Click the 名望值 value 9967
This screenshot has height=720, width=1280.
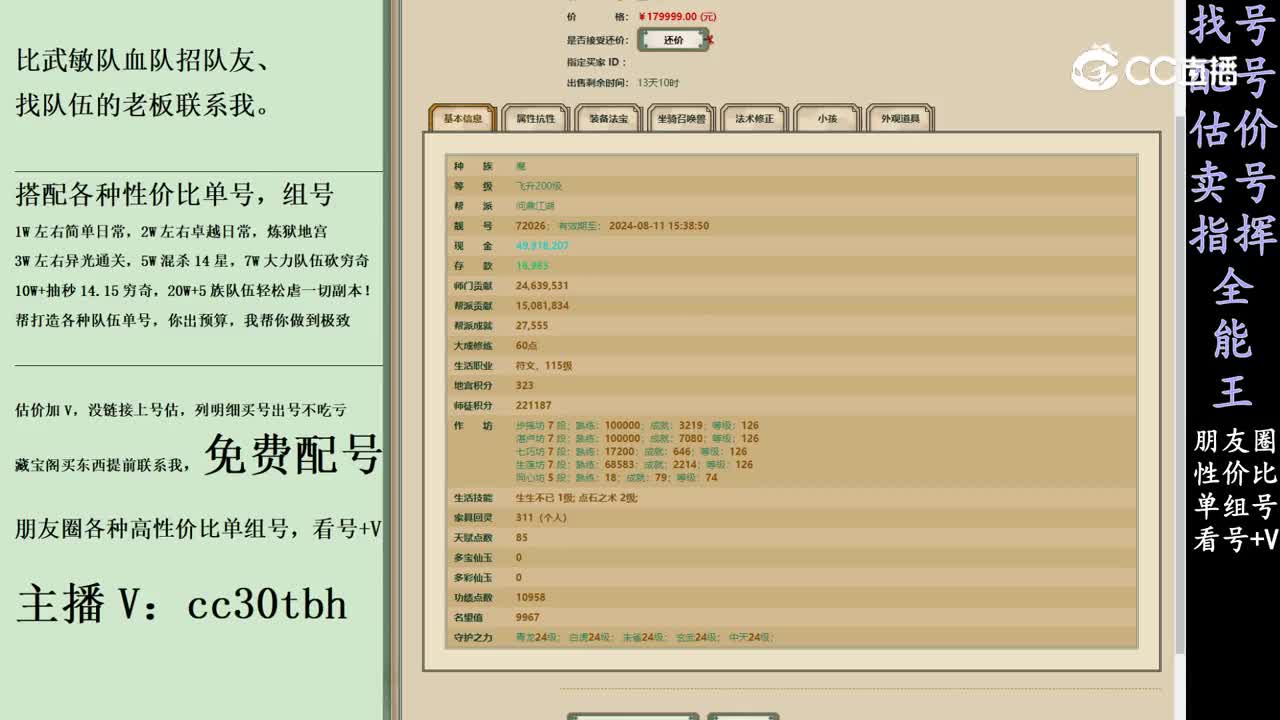click(527, 618)
